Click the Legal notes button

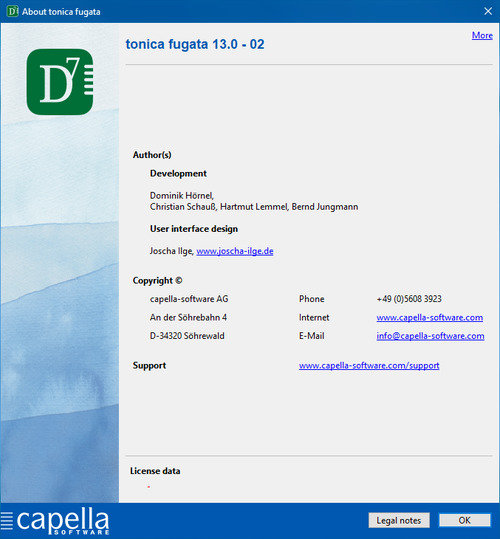[x=399, y=520]
